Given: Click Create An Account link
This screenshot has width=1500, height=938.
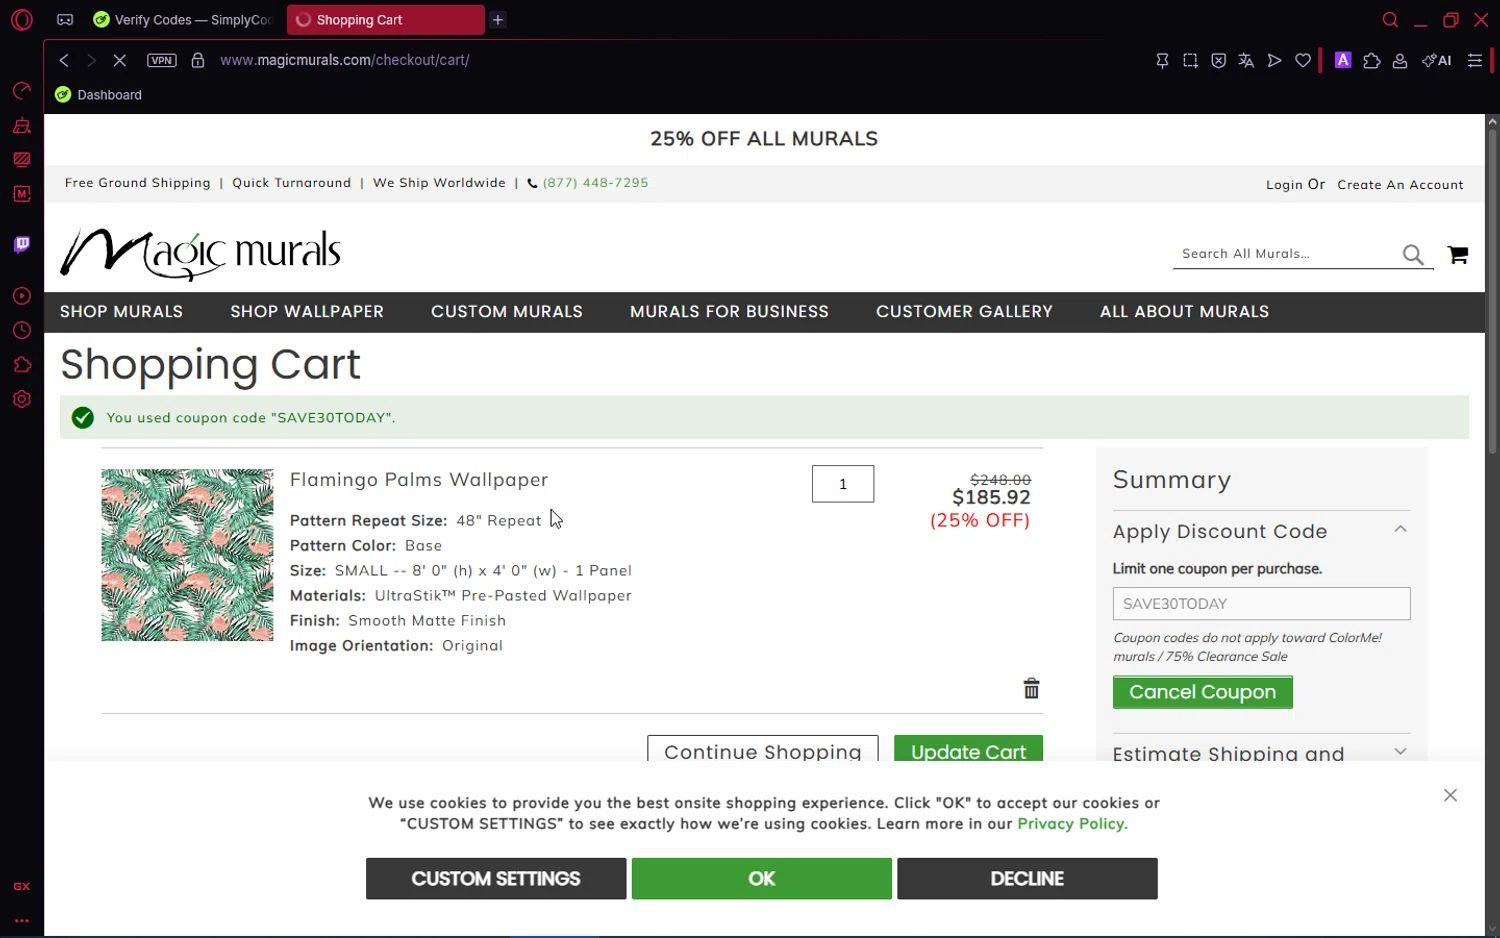Looking at the screenshot, I should point(1400,184).
